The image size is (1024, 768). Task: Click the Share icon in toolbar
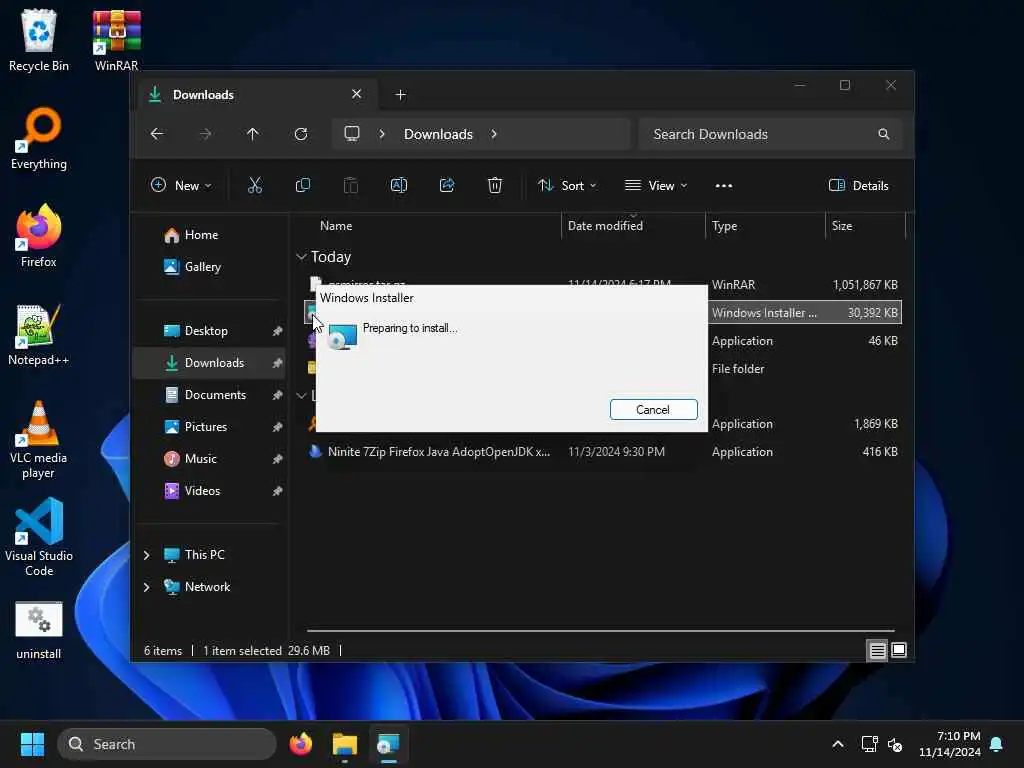point(447,185)
